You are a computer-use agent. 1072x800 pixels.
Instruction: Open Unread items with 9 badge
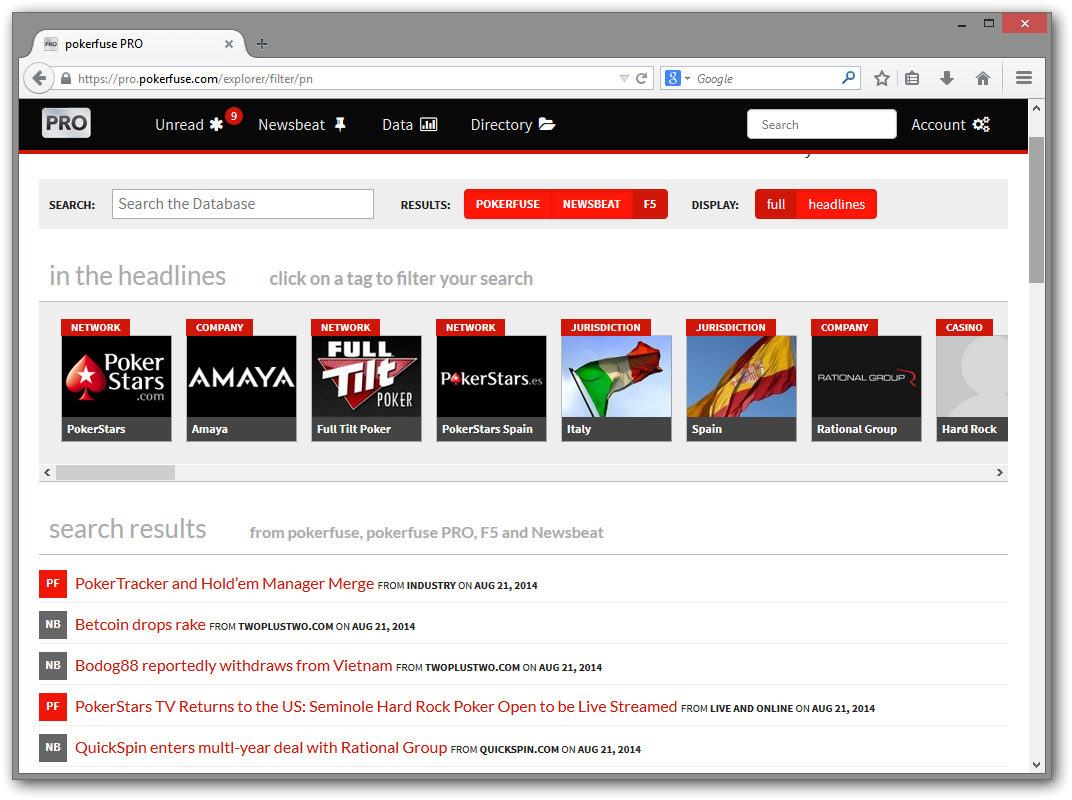click(x=198, y=123)
